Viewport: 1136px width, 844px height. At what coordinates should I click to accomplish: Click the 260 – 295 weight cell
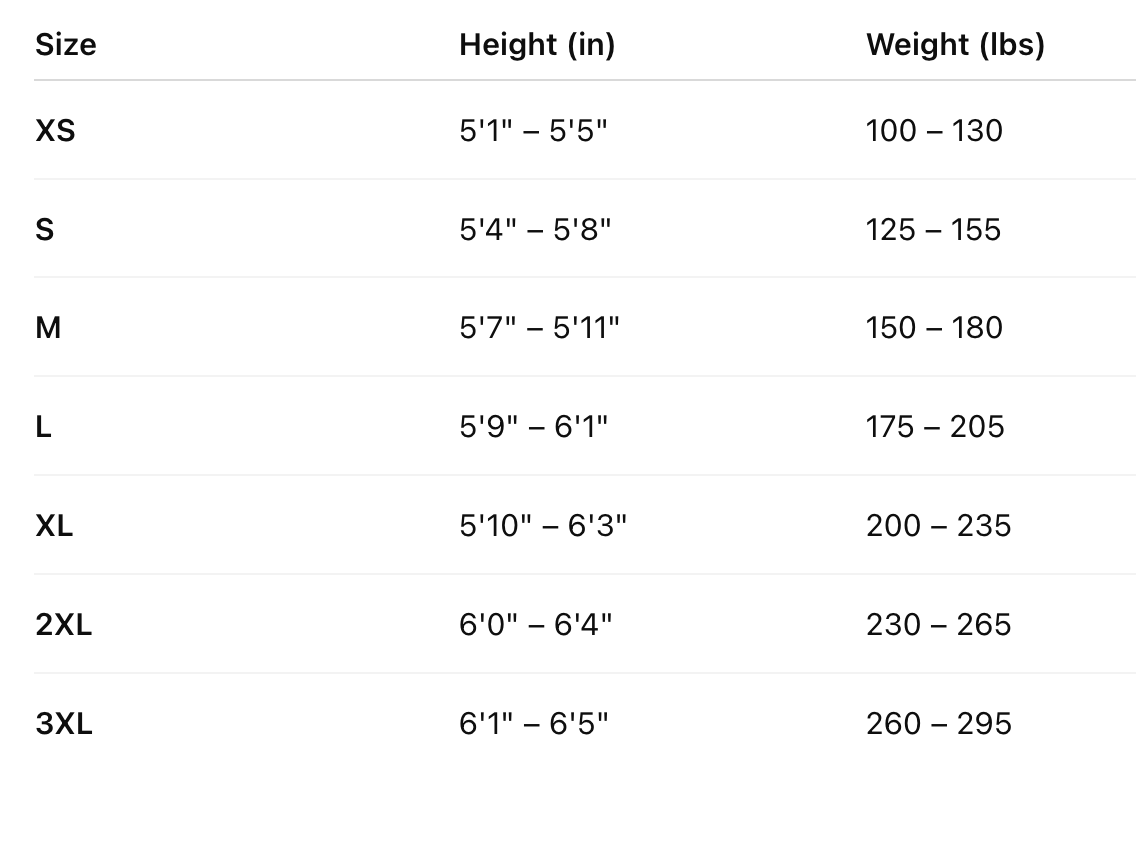point(938,724)
